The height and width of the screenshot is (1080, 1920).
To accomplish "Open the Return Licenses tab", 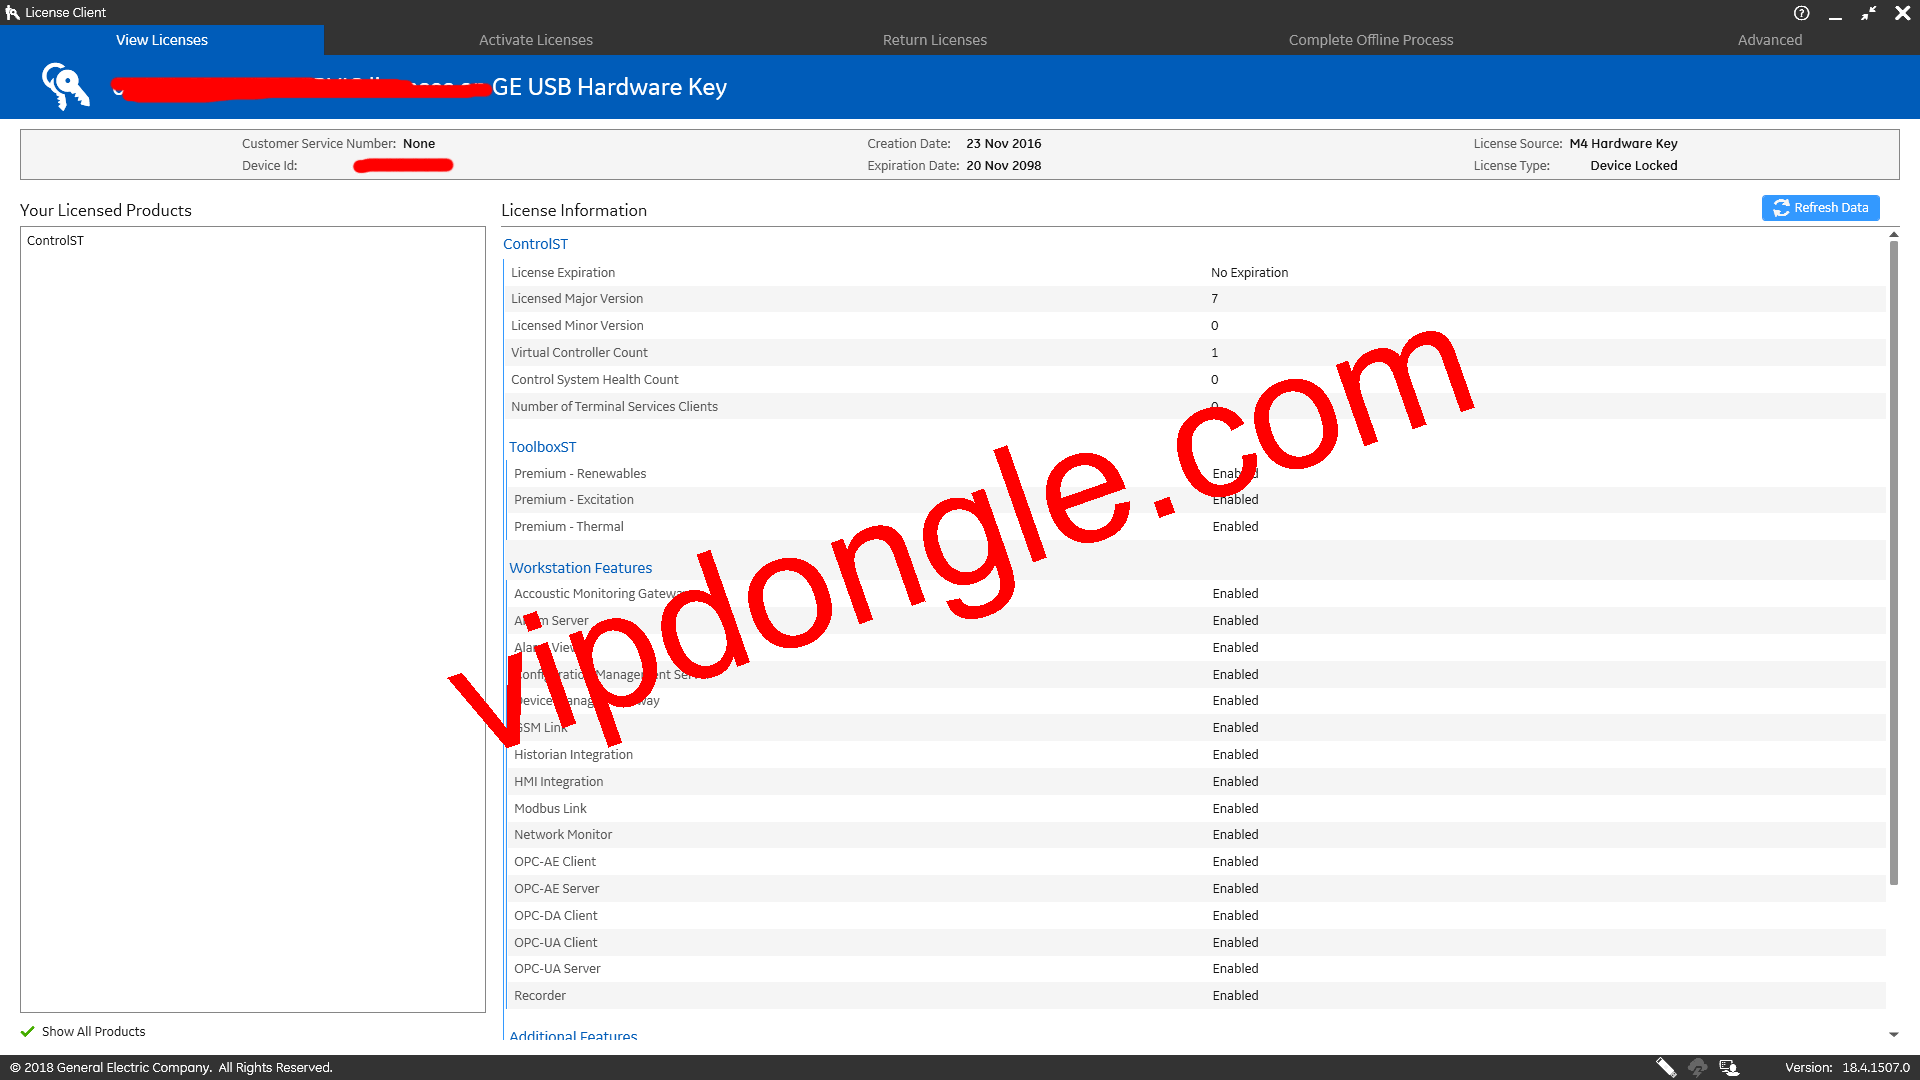I will (934, 39).
